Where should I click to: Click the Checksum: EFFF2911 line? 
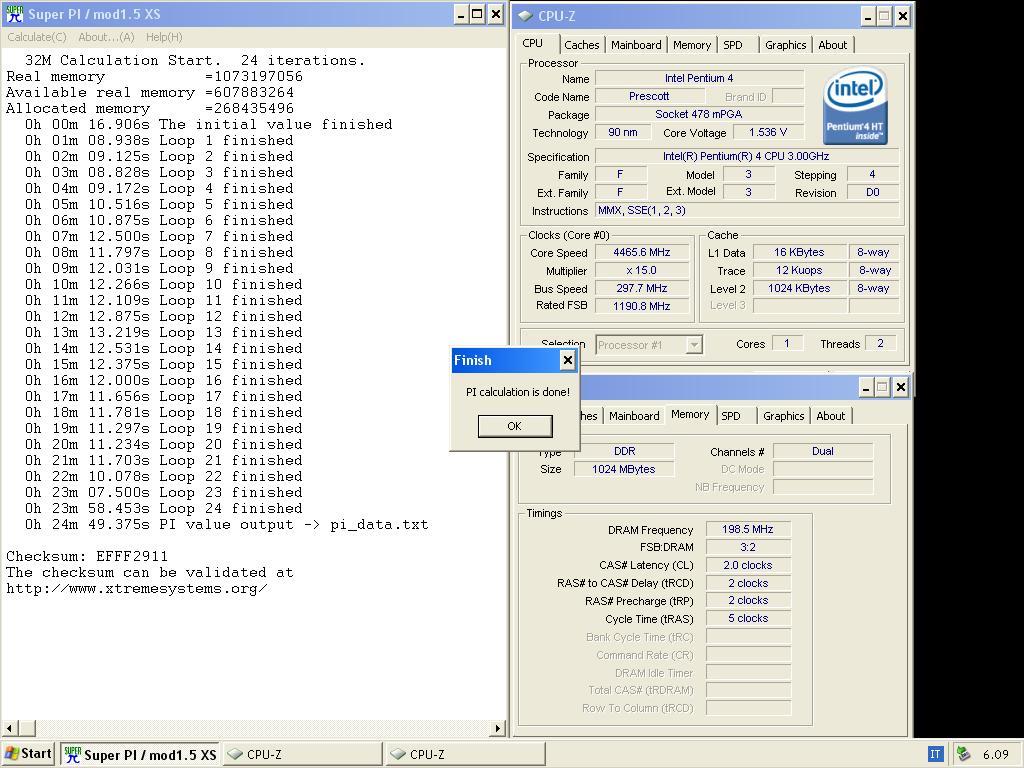[x=87, y=556]
